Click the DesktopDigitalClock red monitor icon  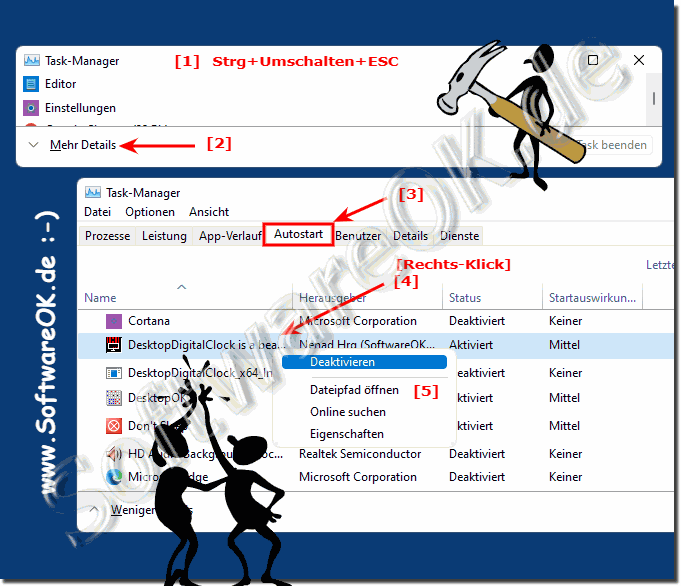click(x=114, y=345)
